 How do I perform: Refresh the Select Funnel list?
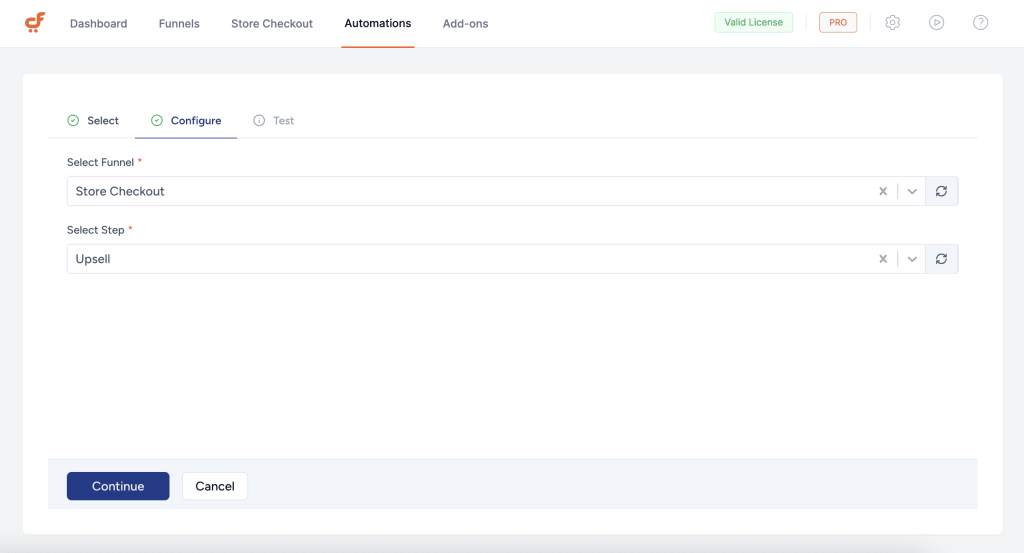click(941, 191)
